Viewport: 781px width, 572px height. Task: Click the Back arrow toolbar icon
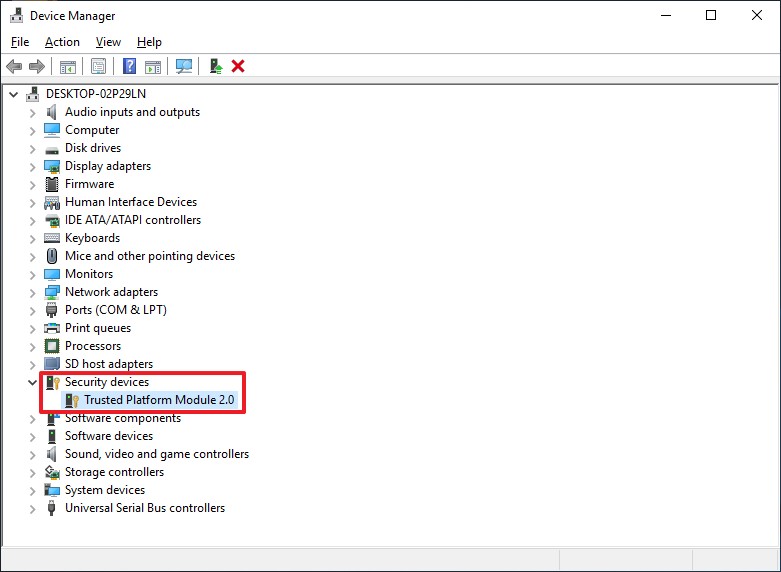pos(14,66)
